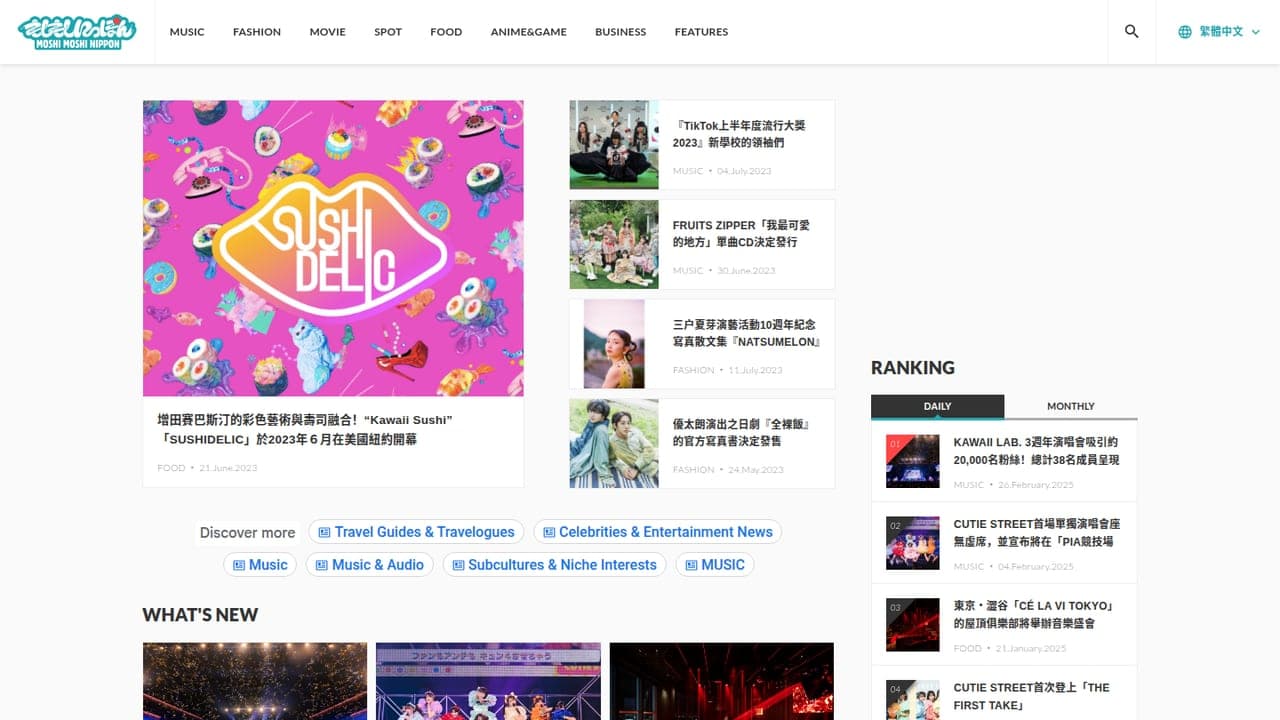The image size is (1280, 720).
Task: Read the 增田赛巴斯汀 Kawaii Sushi headline
Action: [x=305, y=430]
